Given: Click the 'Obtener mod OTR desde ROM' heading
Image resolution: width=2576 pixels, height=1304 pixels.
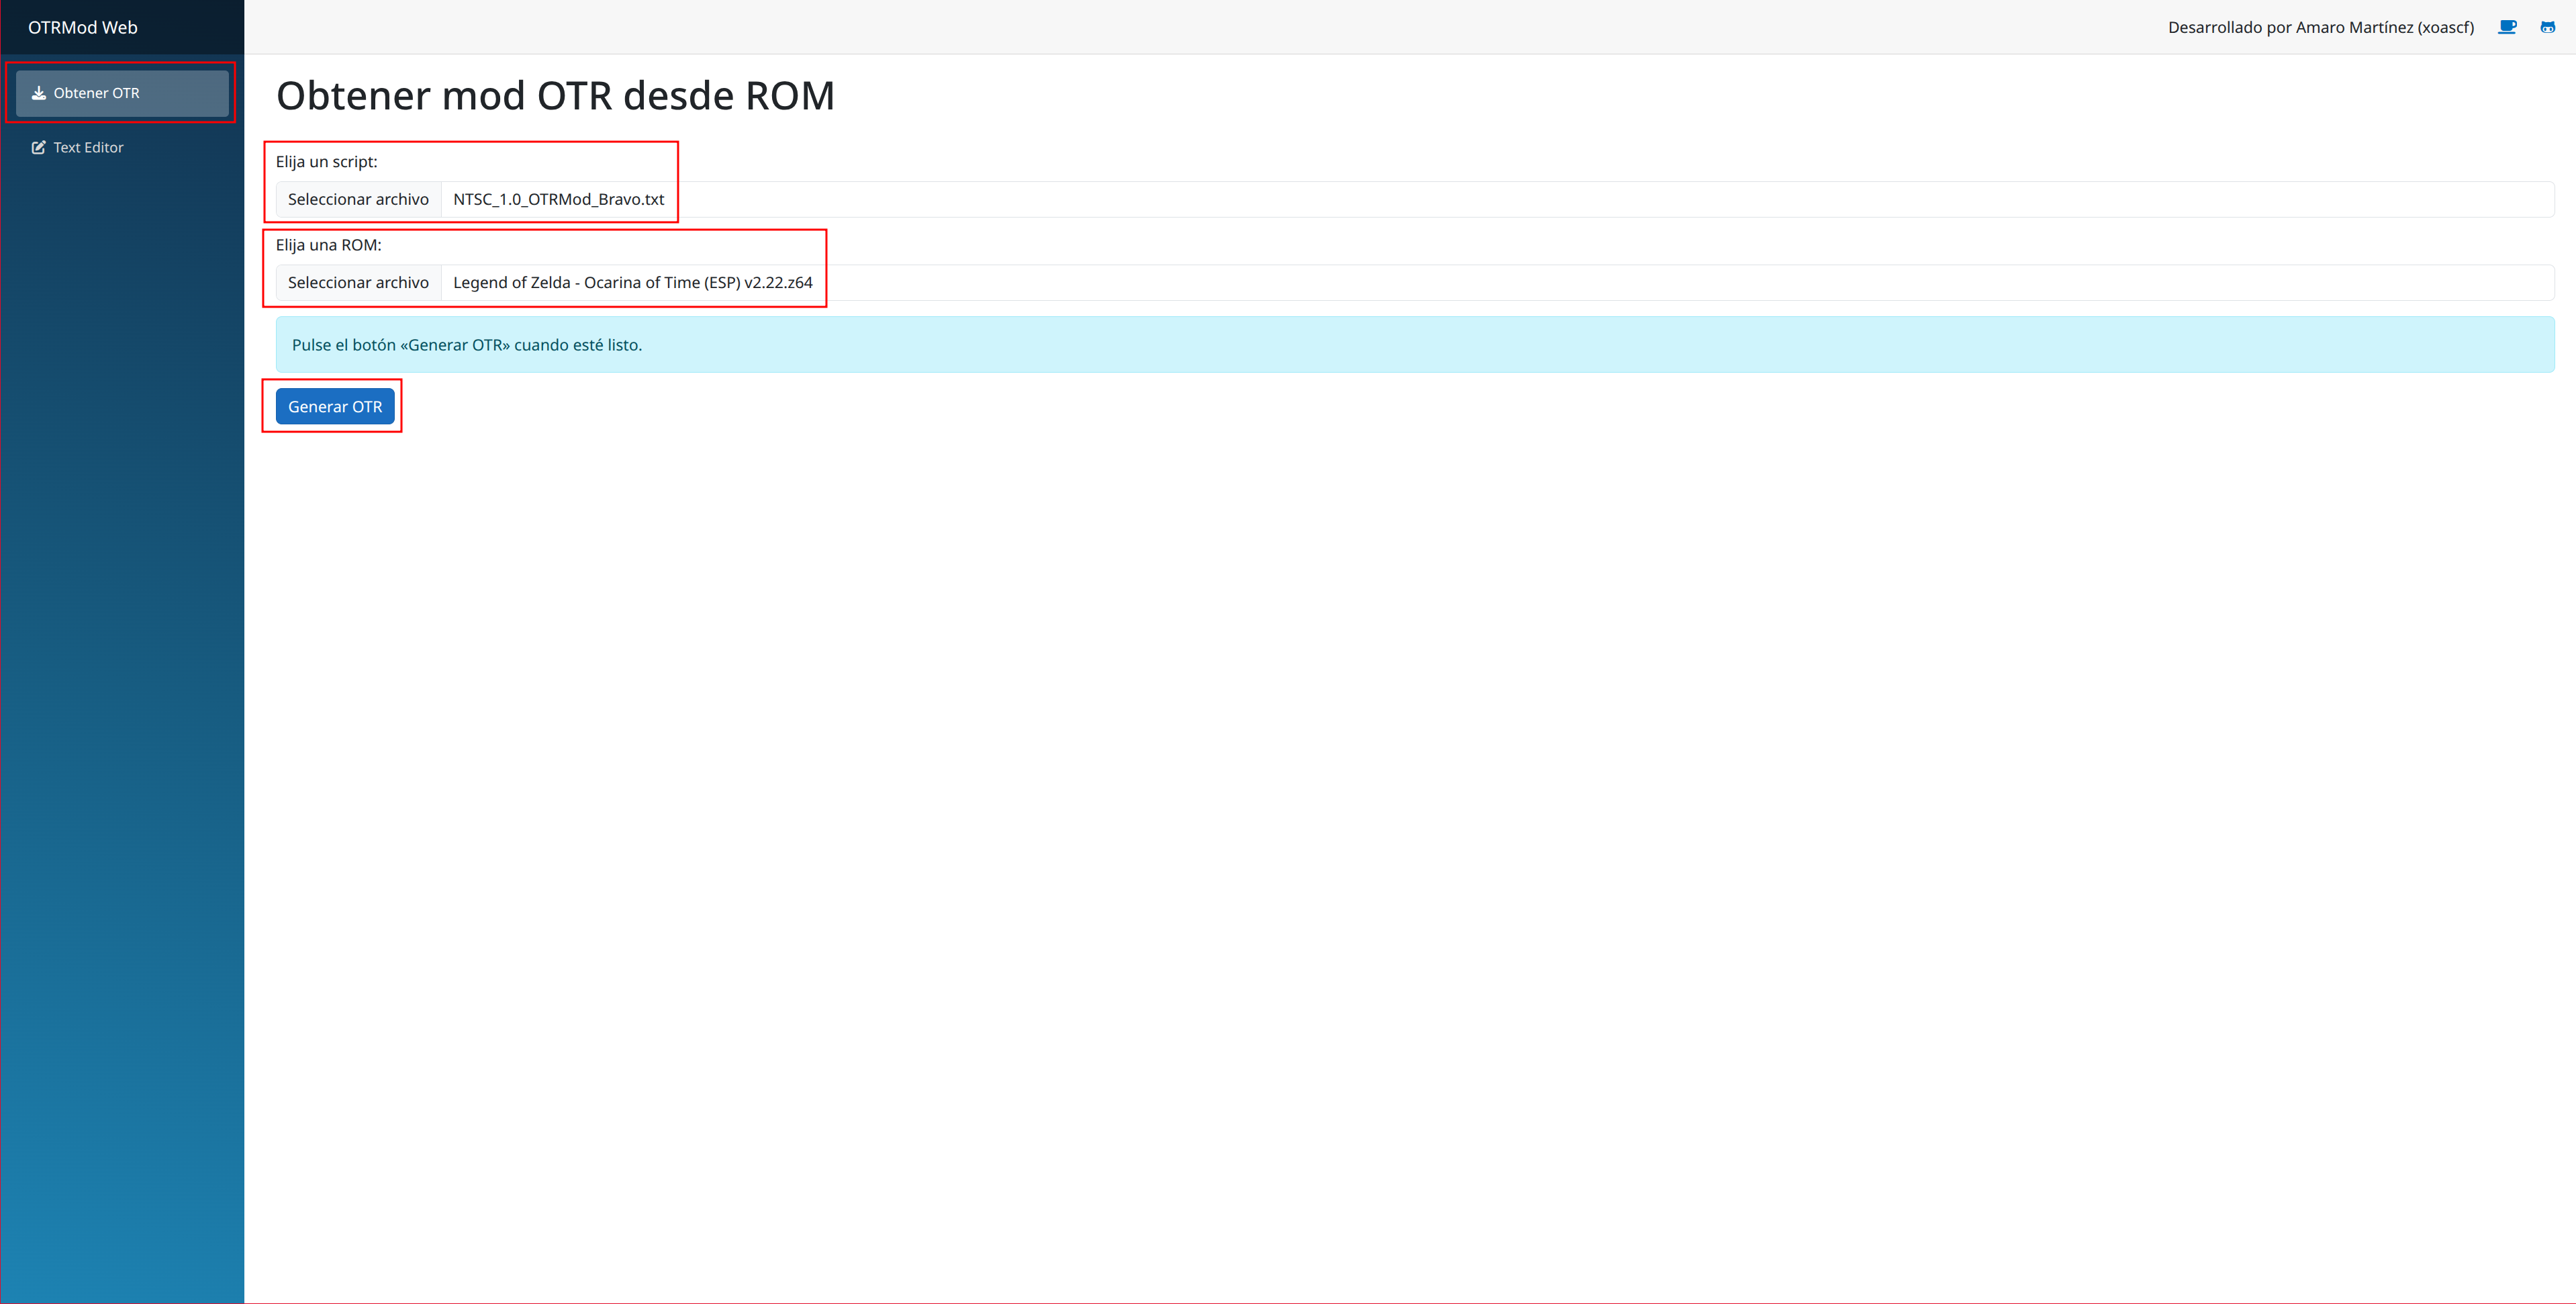Looking at the screenshot, I should point(555,96).
